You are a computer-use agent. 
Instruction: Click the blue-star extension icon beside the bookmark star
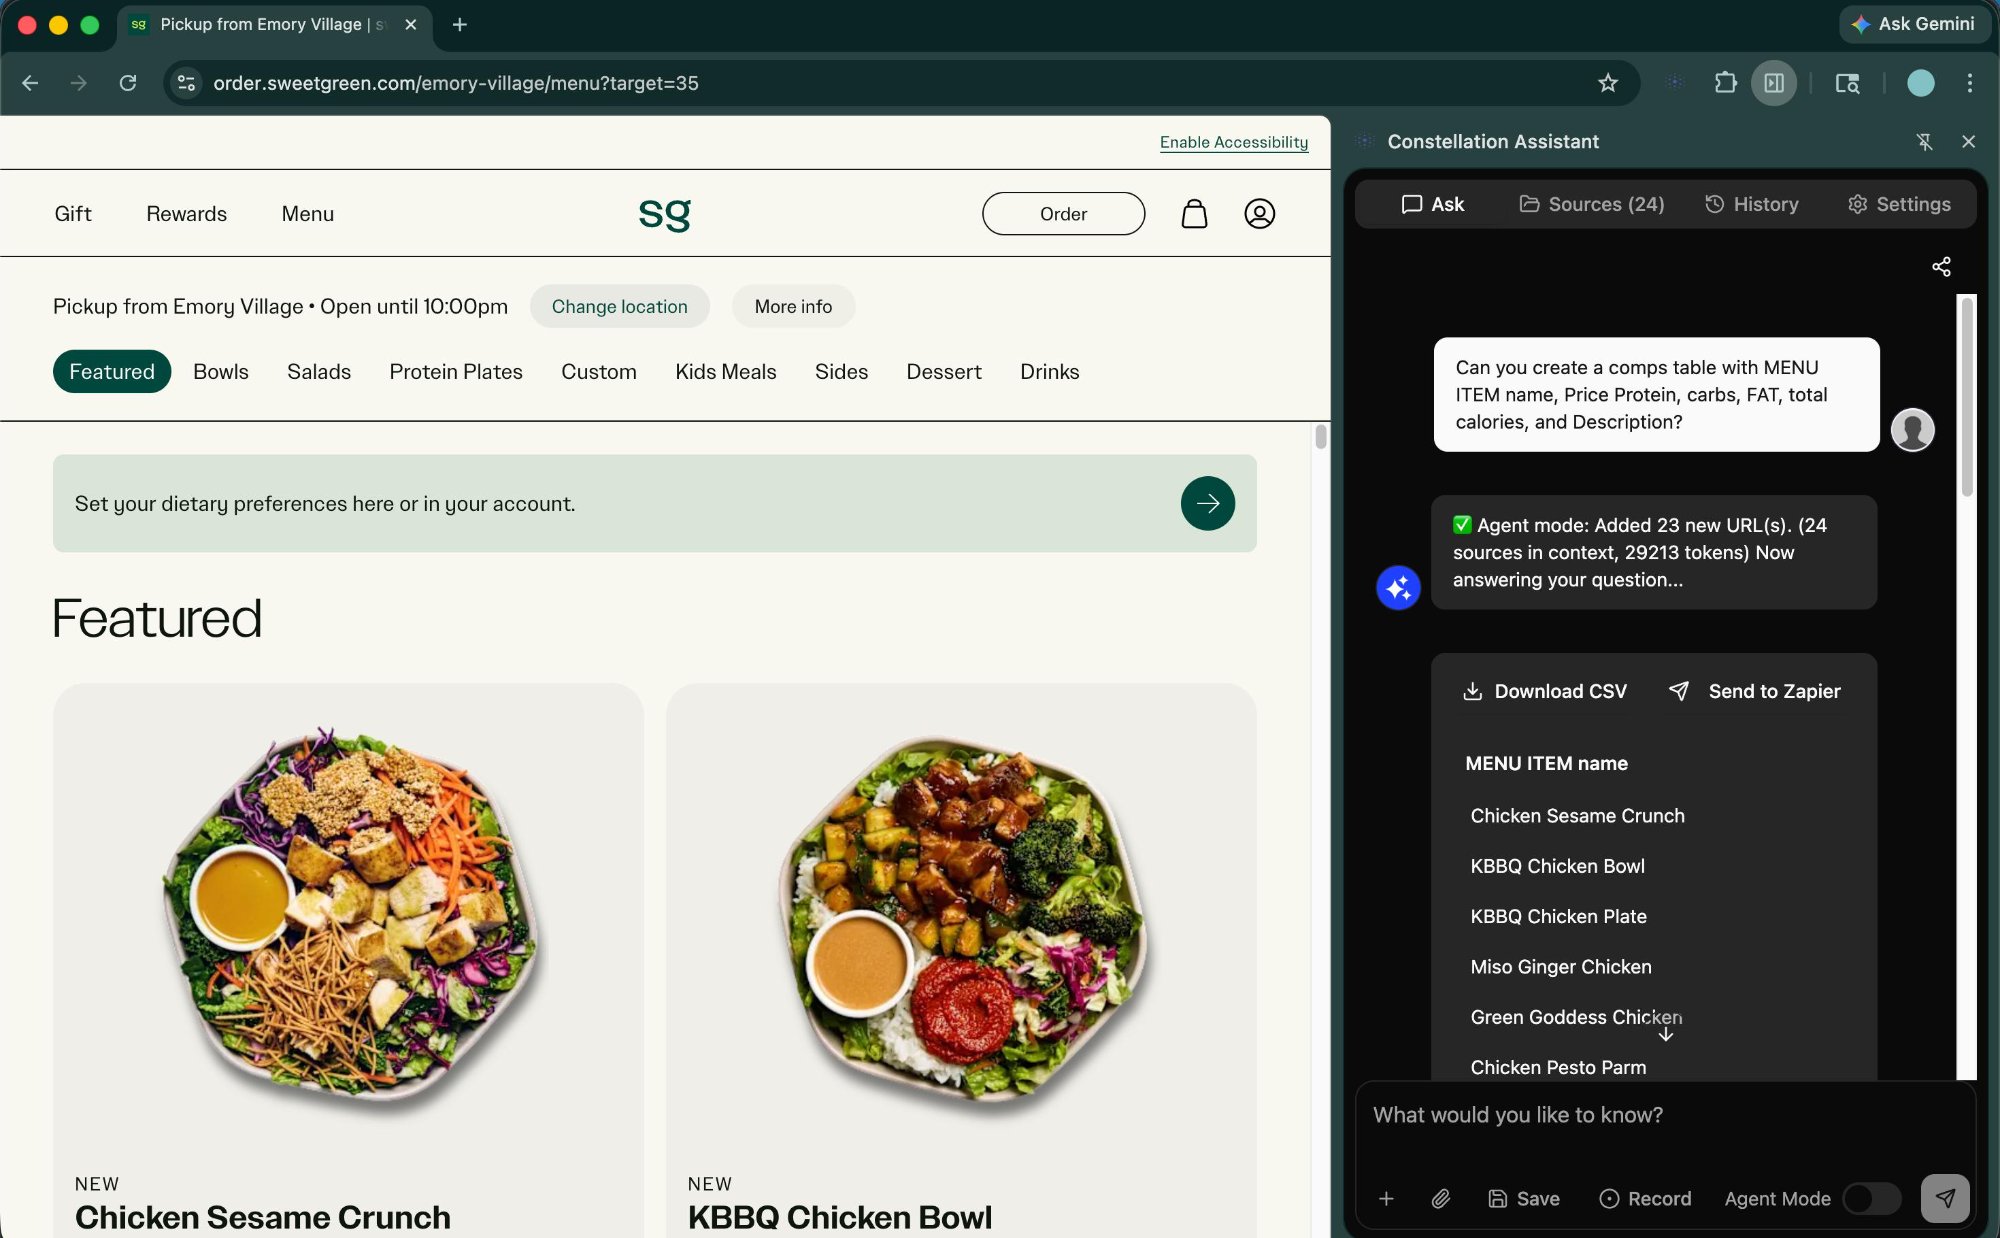click(x=1674, y=83)
